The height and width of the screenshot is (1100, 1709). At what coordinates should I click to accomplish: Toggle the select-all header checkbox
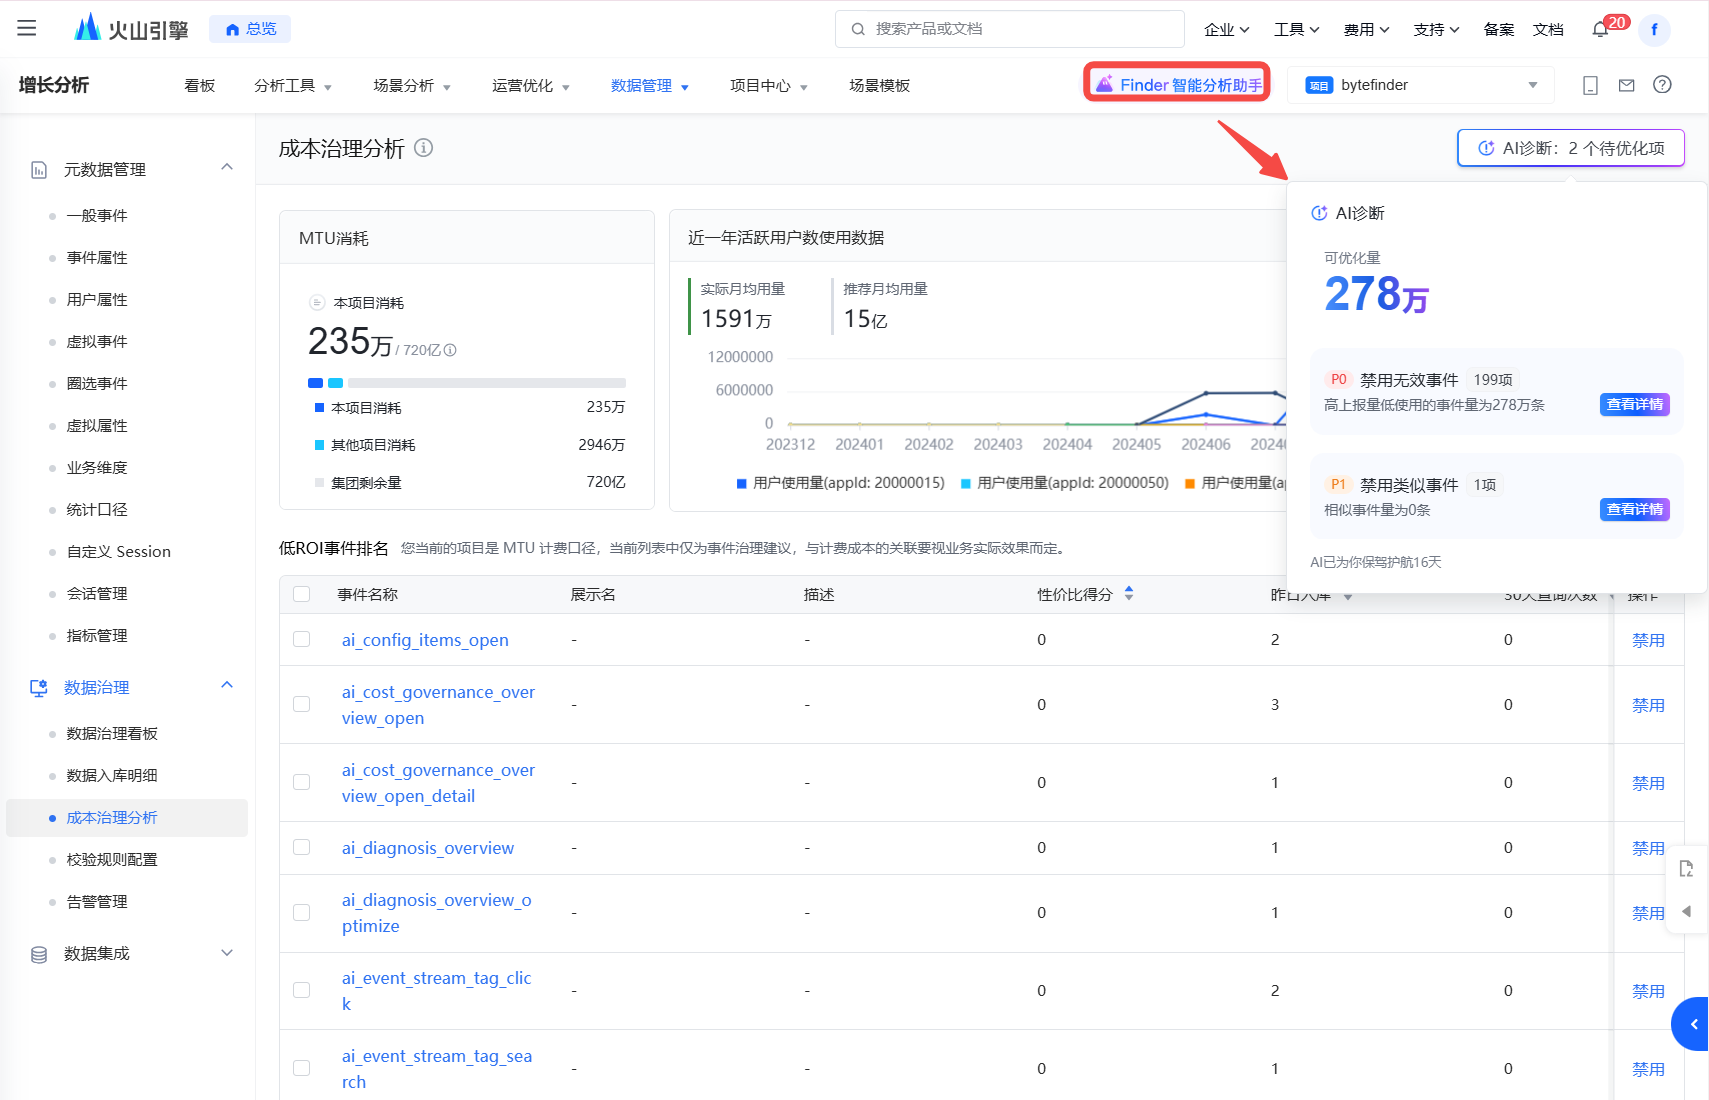point(301,594)
